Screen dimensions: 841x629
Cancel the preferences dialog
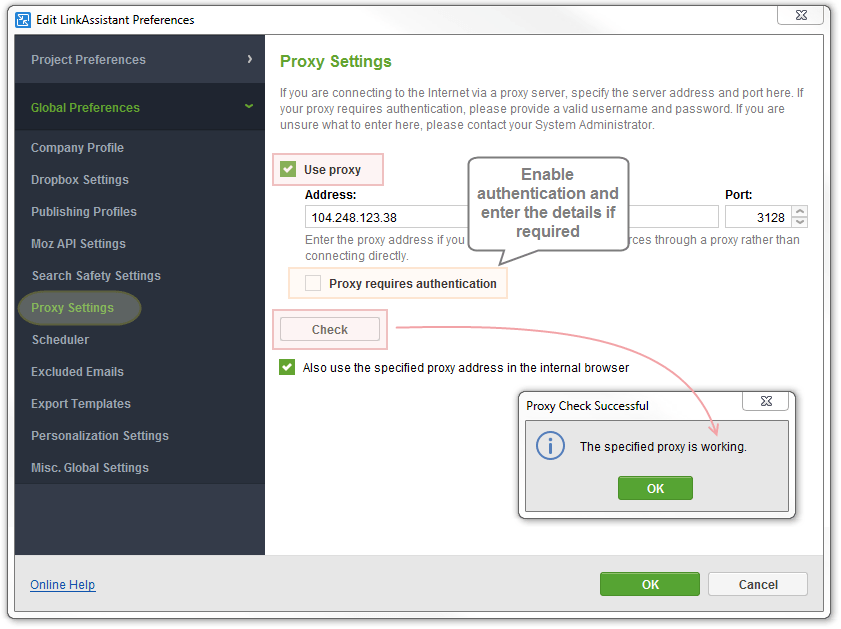[x=757, y=584]
